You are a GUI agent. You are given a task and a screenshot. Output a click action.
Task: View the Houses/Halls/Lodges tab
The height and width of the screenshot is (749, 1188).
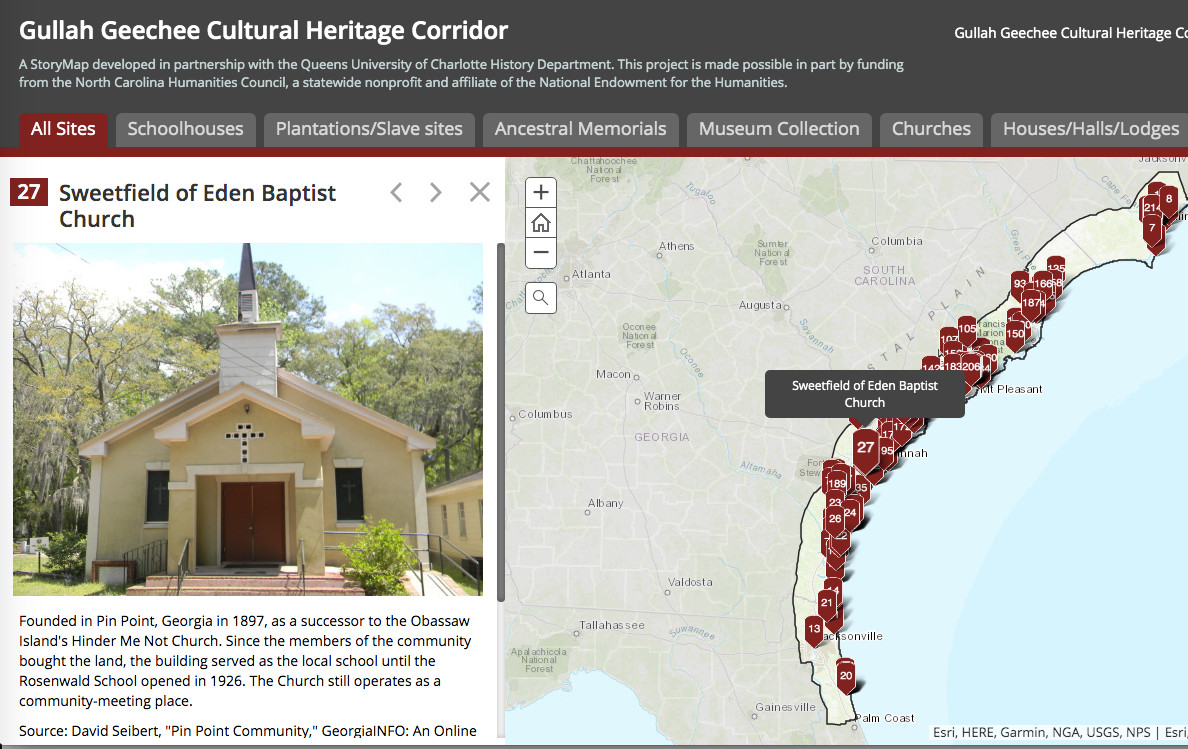pos(1090,129)
